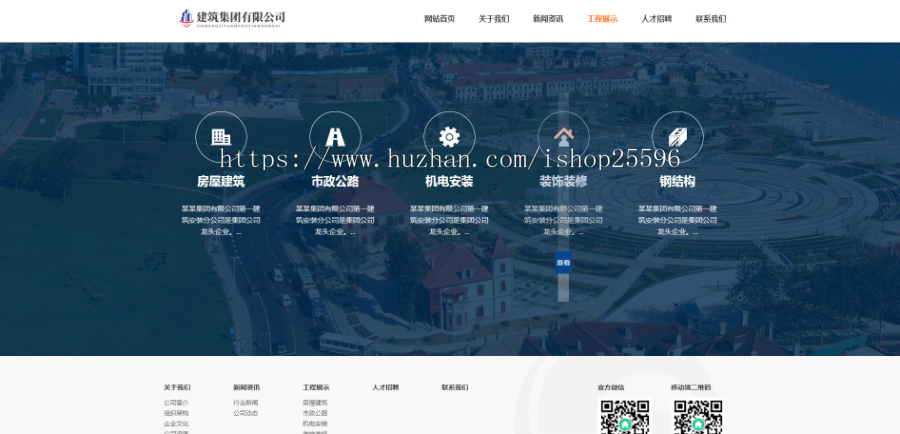900x434 pixels.
Task: Open footer 联系我们 heading link
Action: point(455,388)
